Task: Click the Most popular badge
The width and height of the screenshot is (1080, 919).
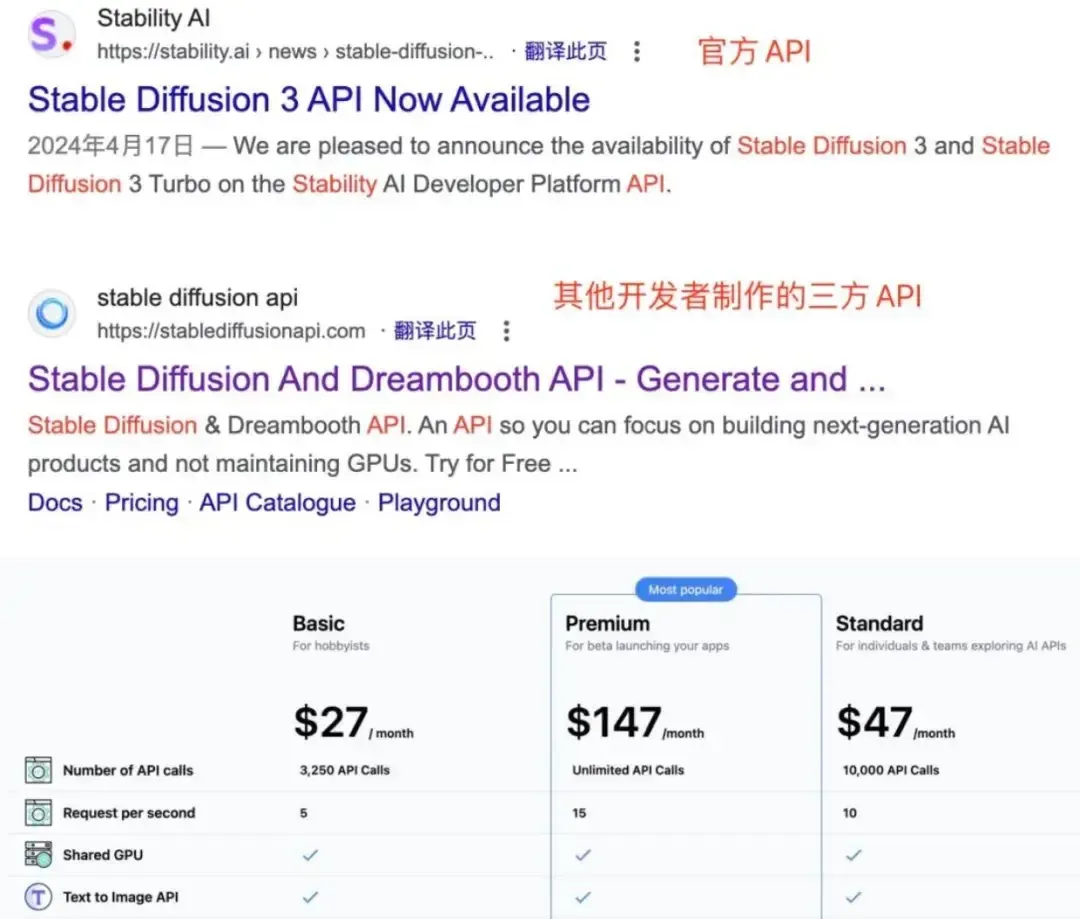Action: [x=685, y=590]
